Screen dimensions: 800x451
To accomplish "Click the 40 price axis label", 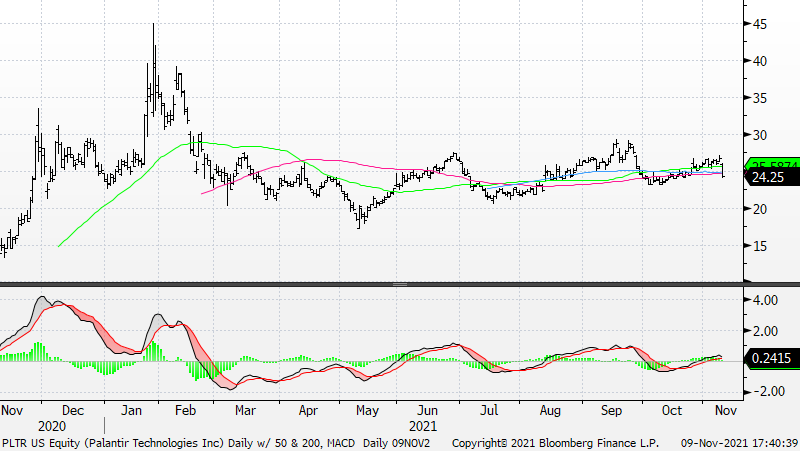I will tap(759, 61).
